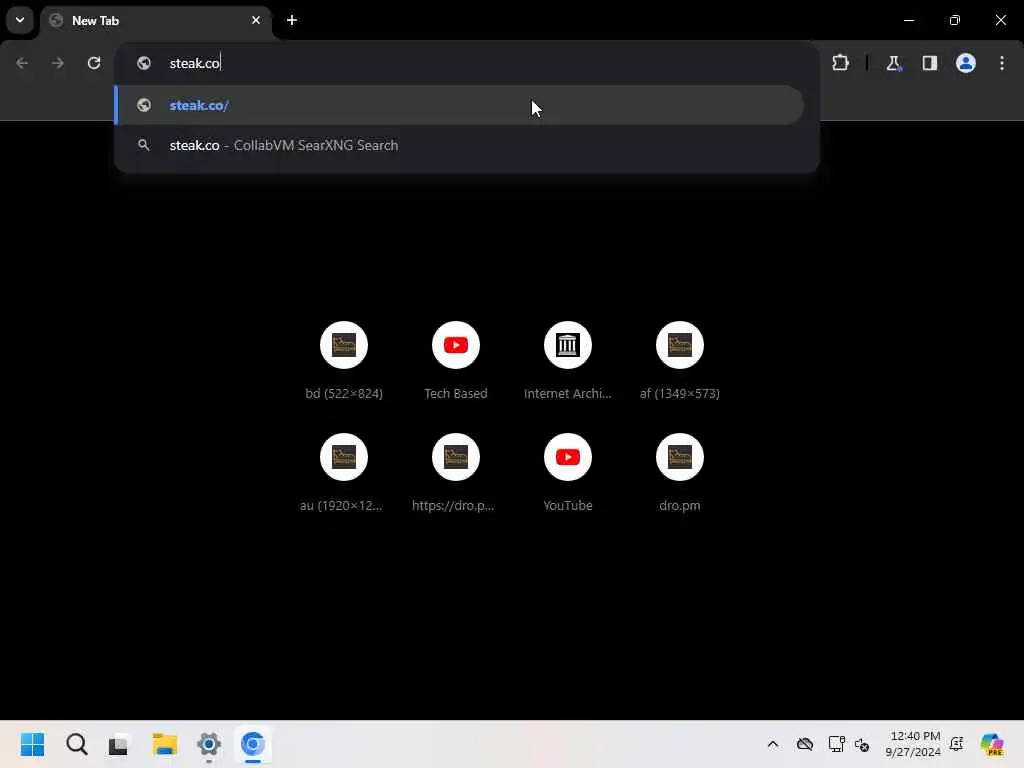Click the Chromium taskbar icon

(x=253, y=744)
